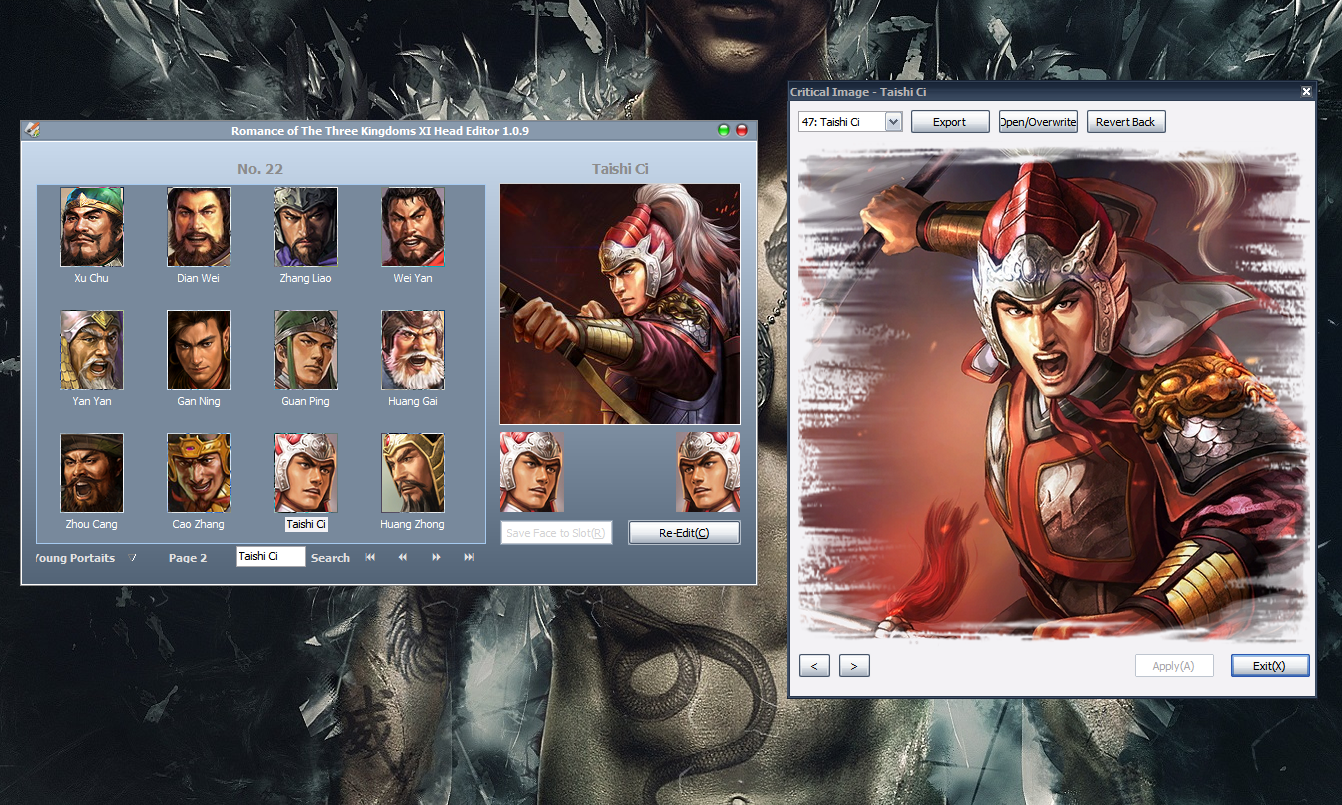Select Zhang Liao portrait
This screenshot has height=805, width=1342.
click(306, 226)
